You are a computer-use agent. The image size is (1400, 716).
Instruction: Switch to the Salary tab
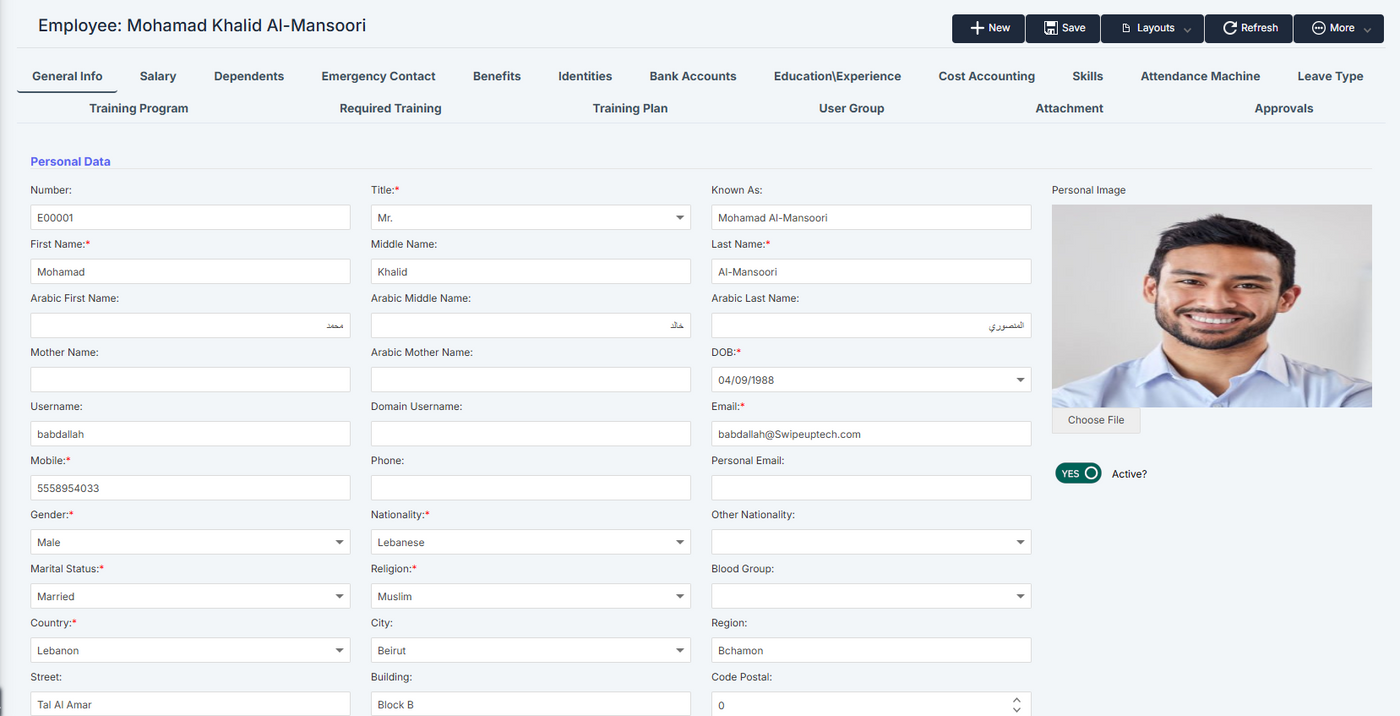158,76
